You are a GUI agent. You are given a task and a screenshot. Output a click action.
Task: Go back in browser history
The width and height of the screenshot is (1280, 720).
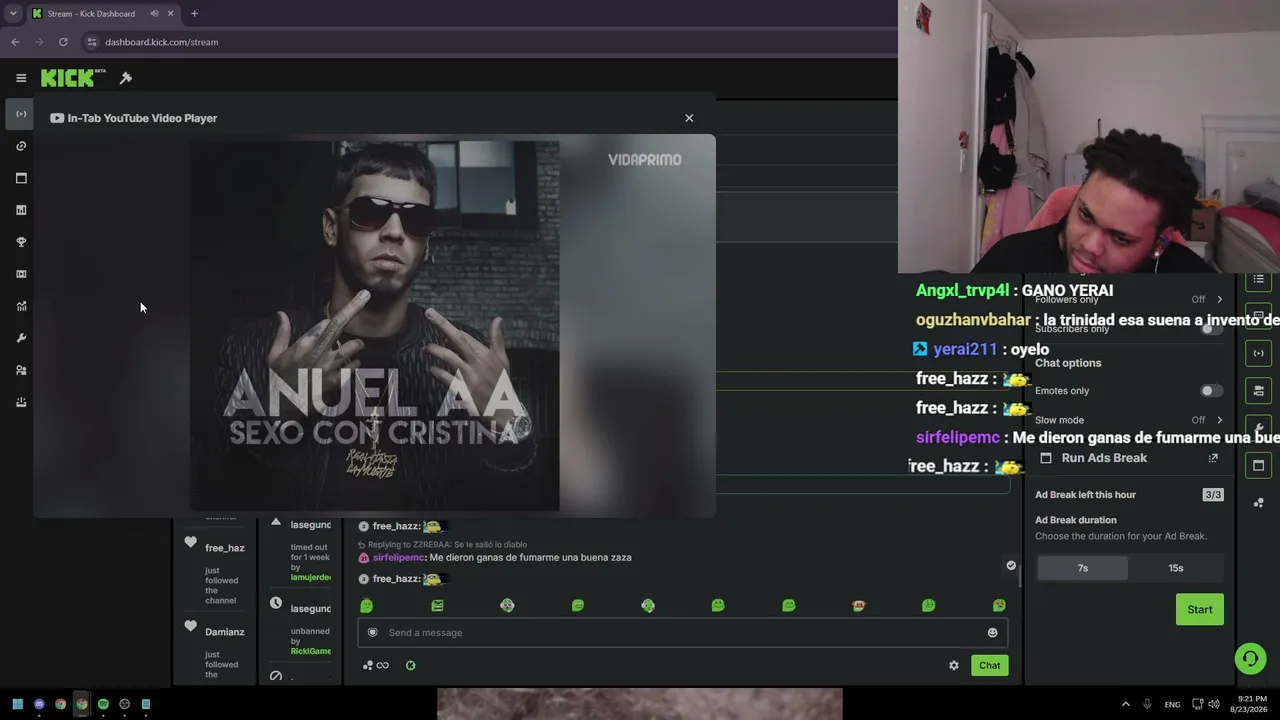[15, 42]
